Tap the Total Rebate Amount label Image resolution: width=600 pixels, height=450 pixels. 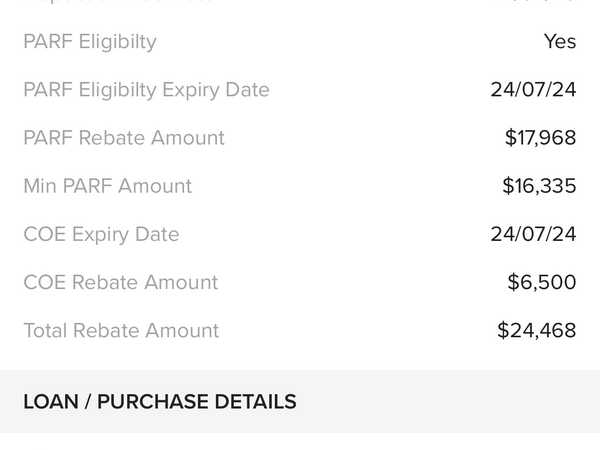121,330
